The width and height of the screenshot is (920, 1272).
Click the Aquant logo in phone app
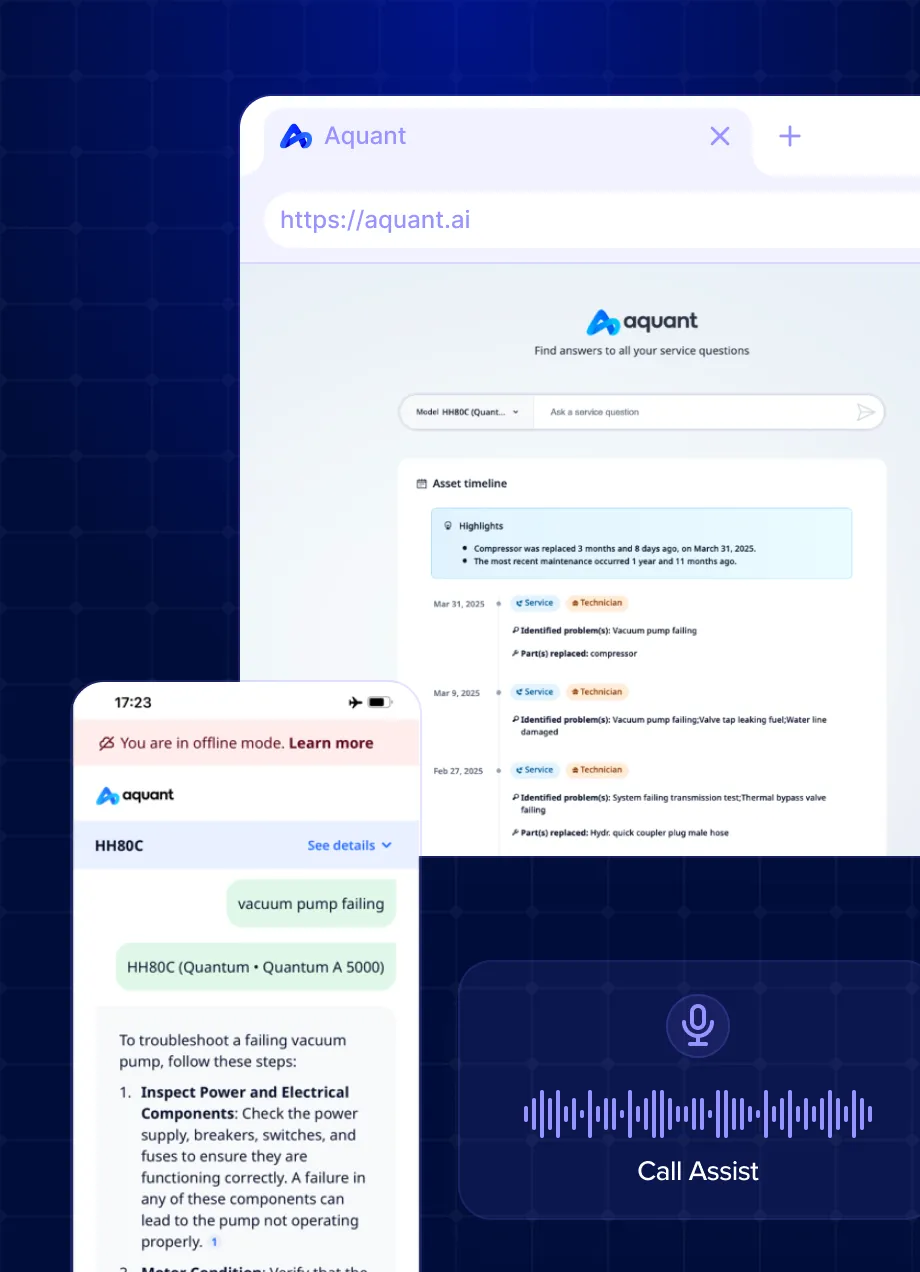pos(135,796)
